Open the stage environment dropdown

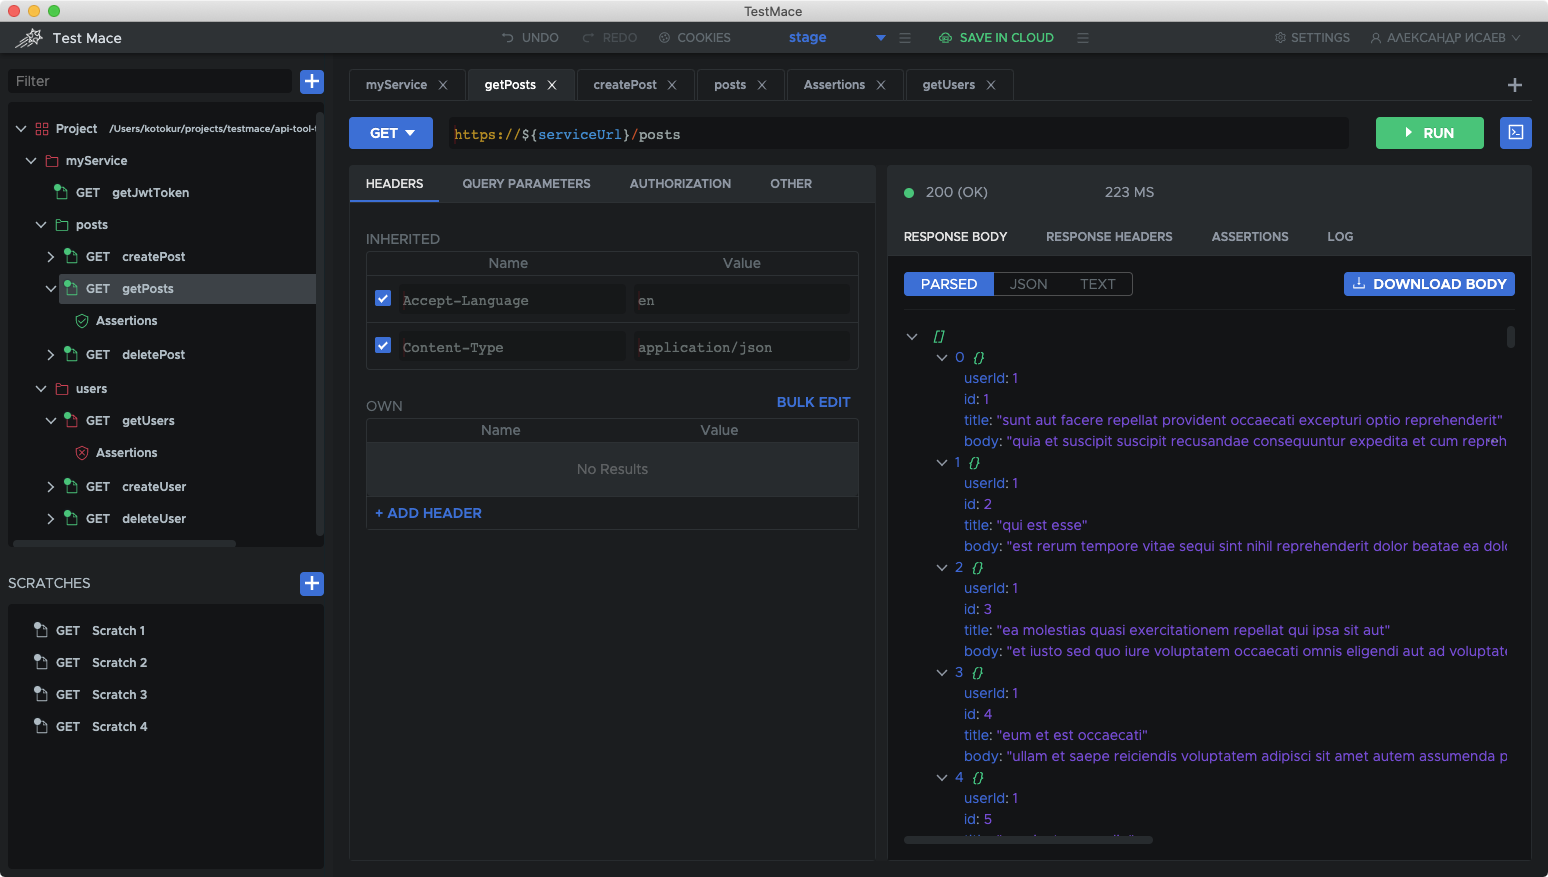pos(880,38)
